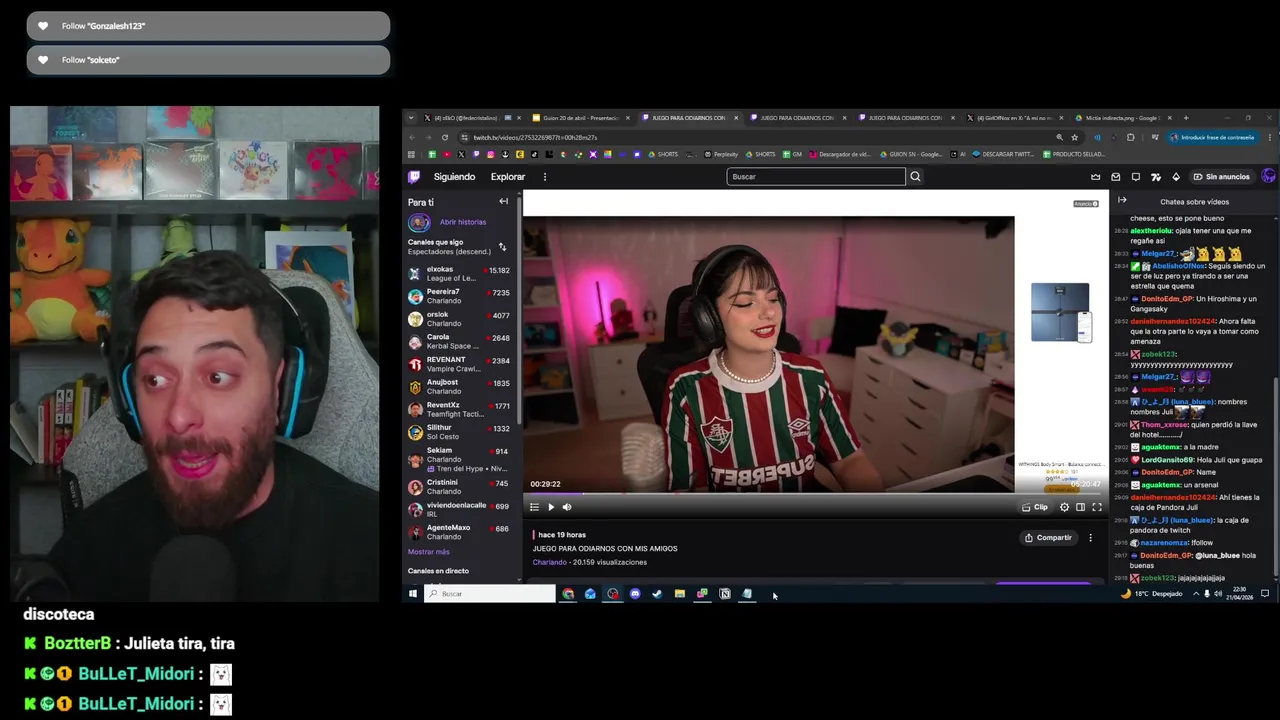Go back in the browser
The height and width of the screenshot is (720, 1280).
411,137
